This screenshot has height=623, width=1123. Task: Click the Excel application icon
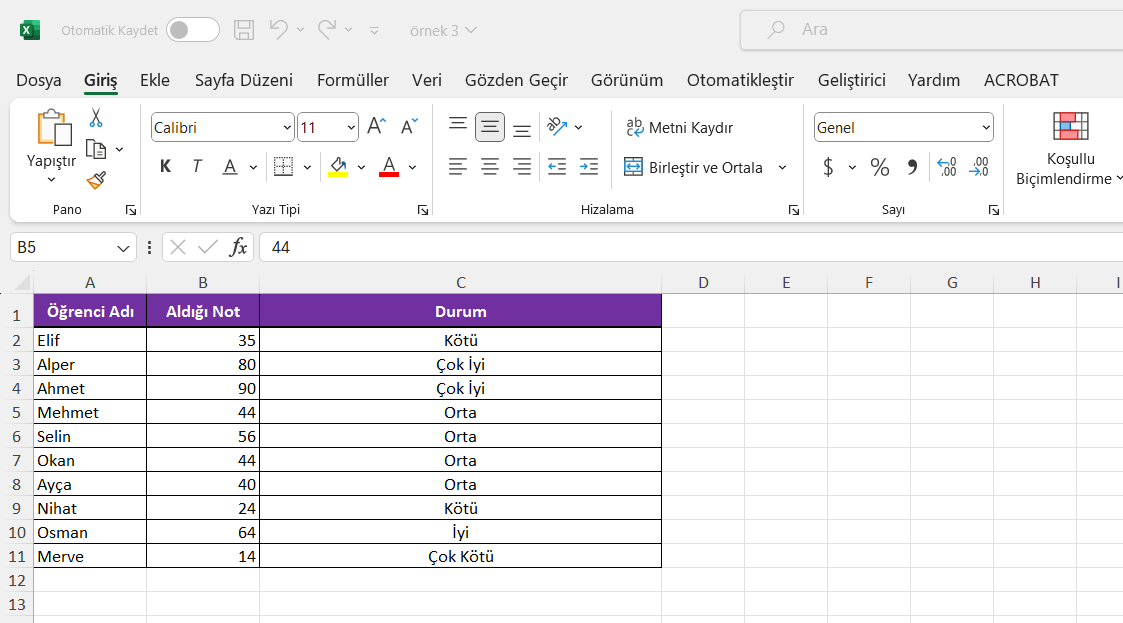coord(29,30)
